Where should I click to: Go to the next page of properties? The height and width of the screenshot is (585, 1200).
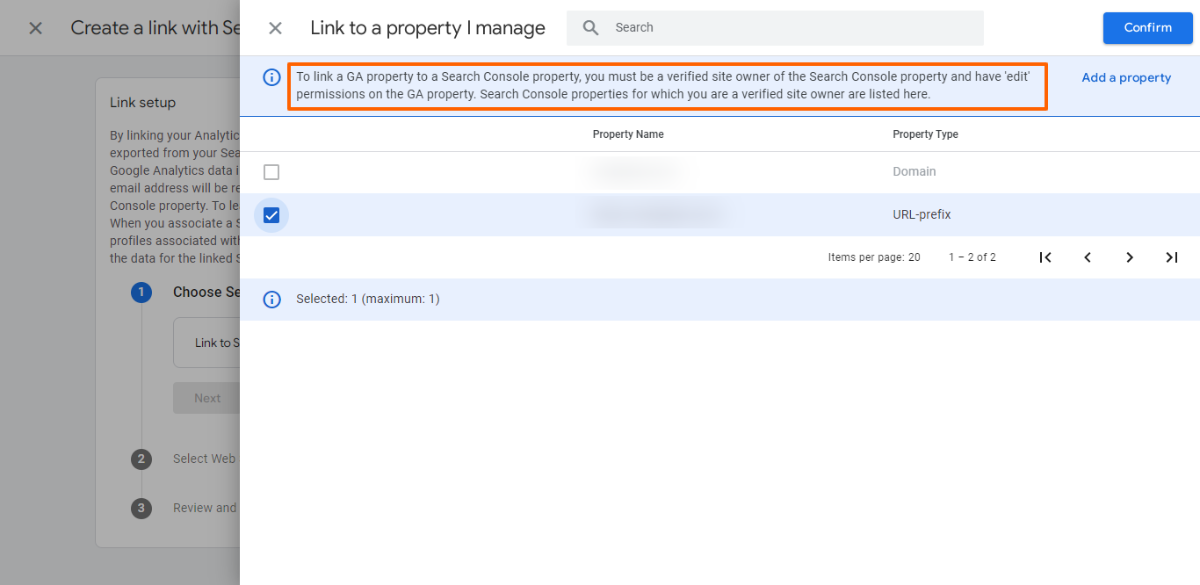1129,257
